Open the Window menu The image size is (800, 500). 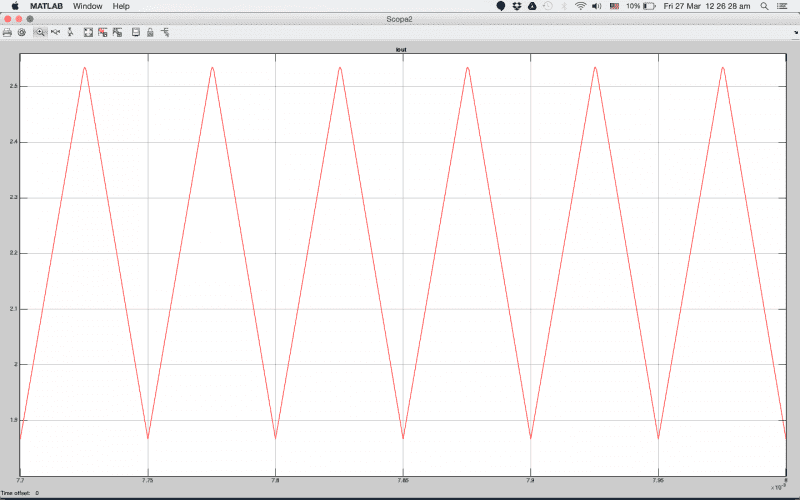(87, 6)
